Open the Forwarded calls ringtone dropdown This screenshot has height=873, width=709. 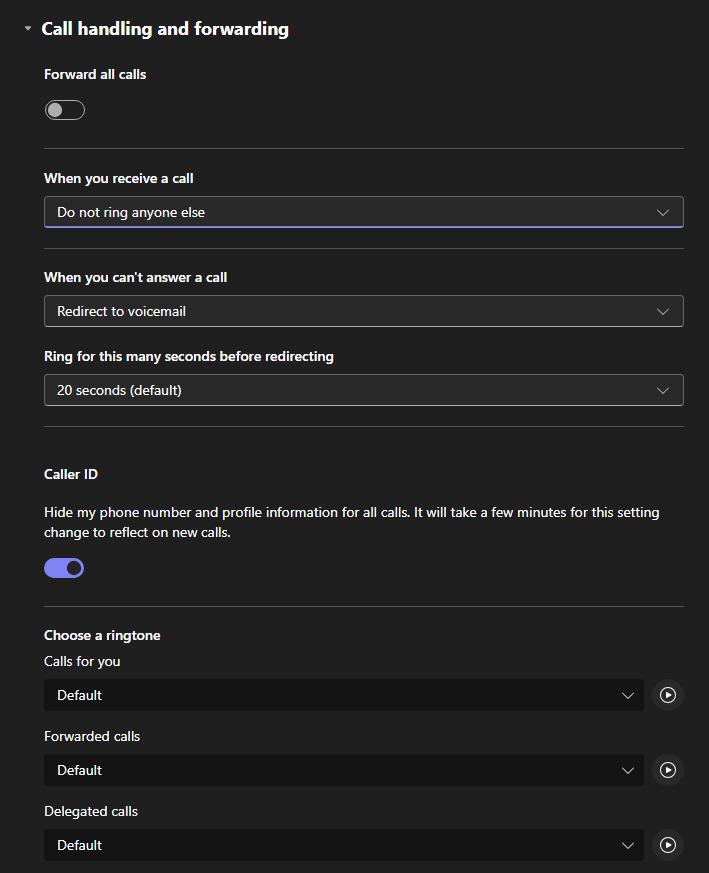coord(343,770)
